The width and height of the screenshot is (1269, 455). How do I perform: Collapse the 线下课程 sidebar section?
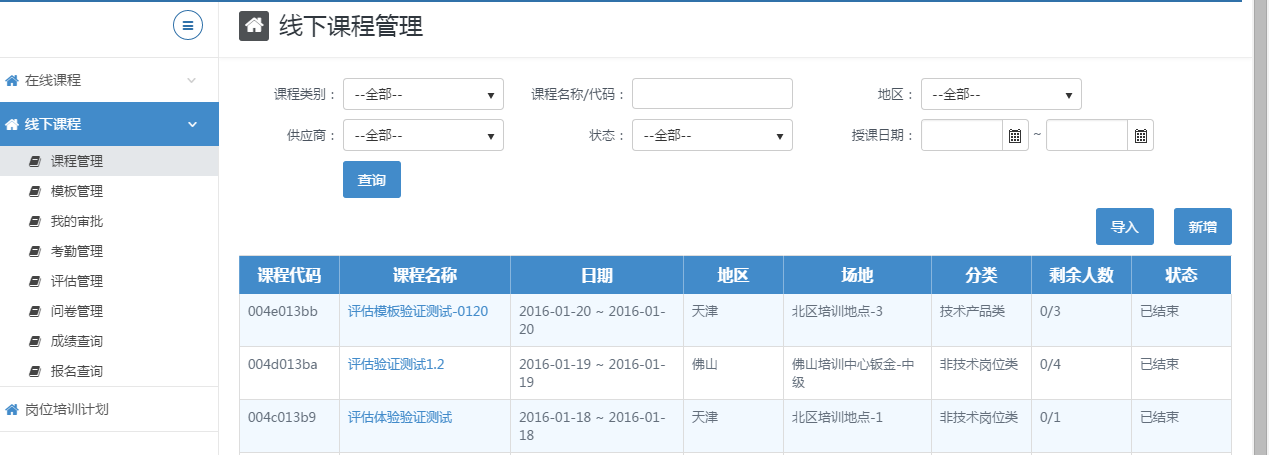click(x=192, y=124)
